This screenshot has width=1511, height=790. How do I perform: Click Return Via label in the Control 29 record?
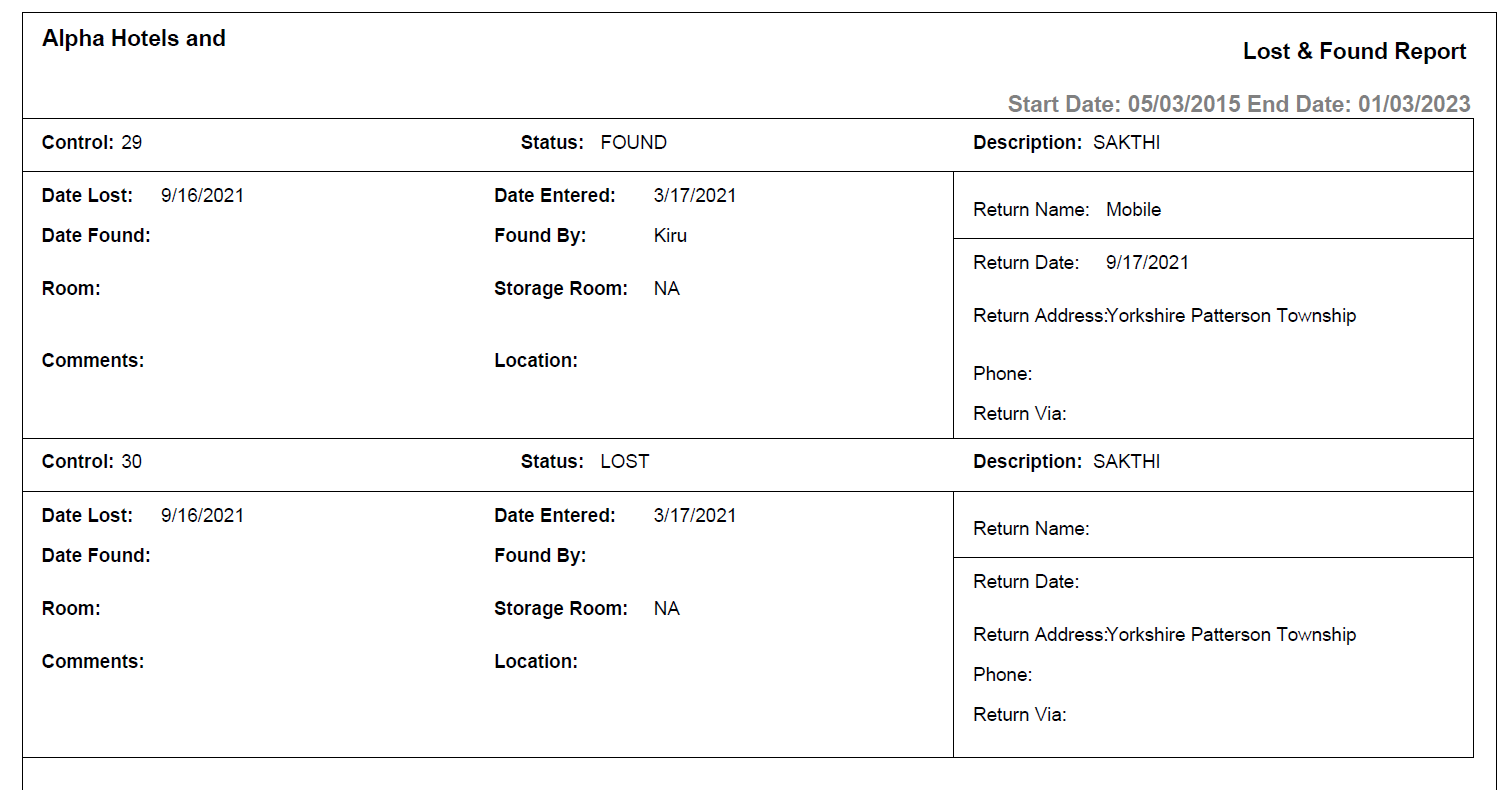[1019, 414]
